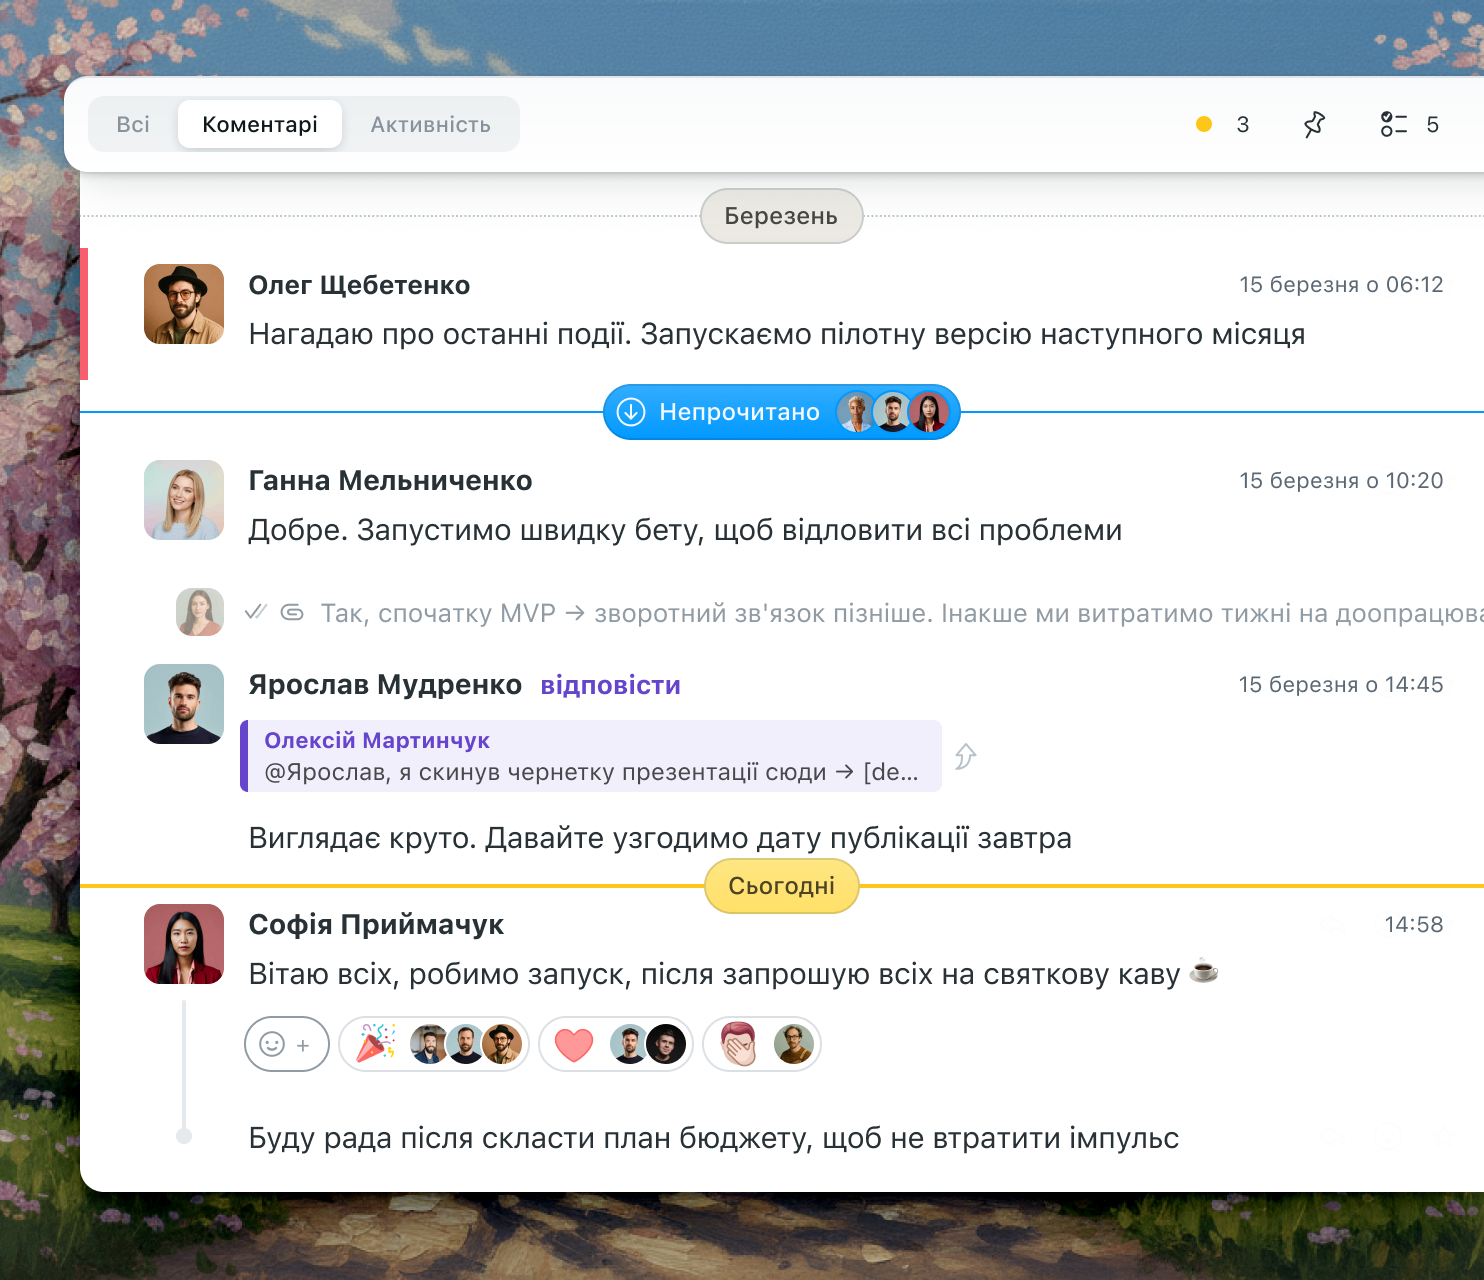Select the Коментарі tab
This screenshot has width=1484, height=1280.
tap(260, 125)
